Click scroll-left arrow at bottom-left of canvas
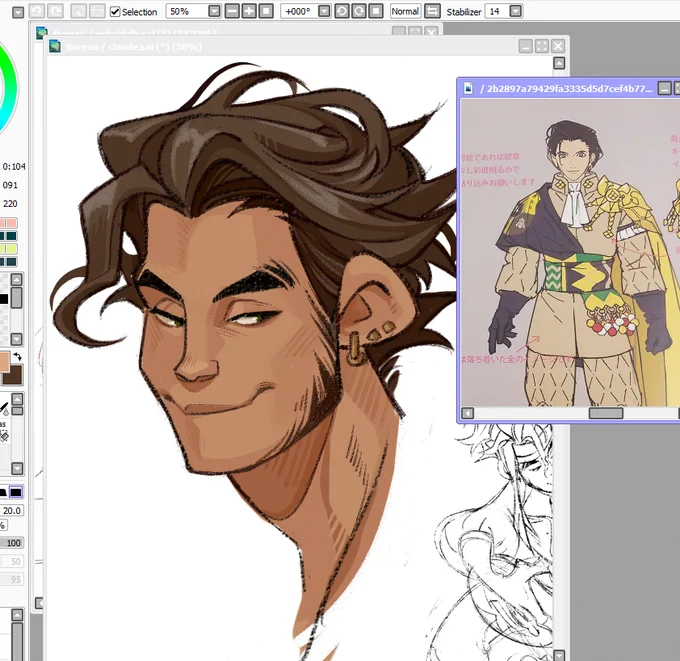Image resolution: width=680 pixels, height=661 pixels. point(39,603)
